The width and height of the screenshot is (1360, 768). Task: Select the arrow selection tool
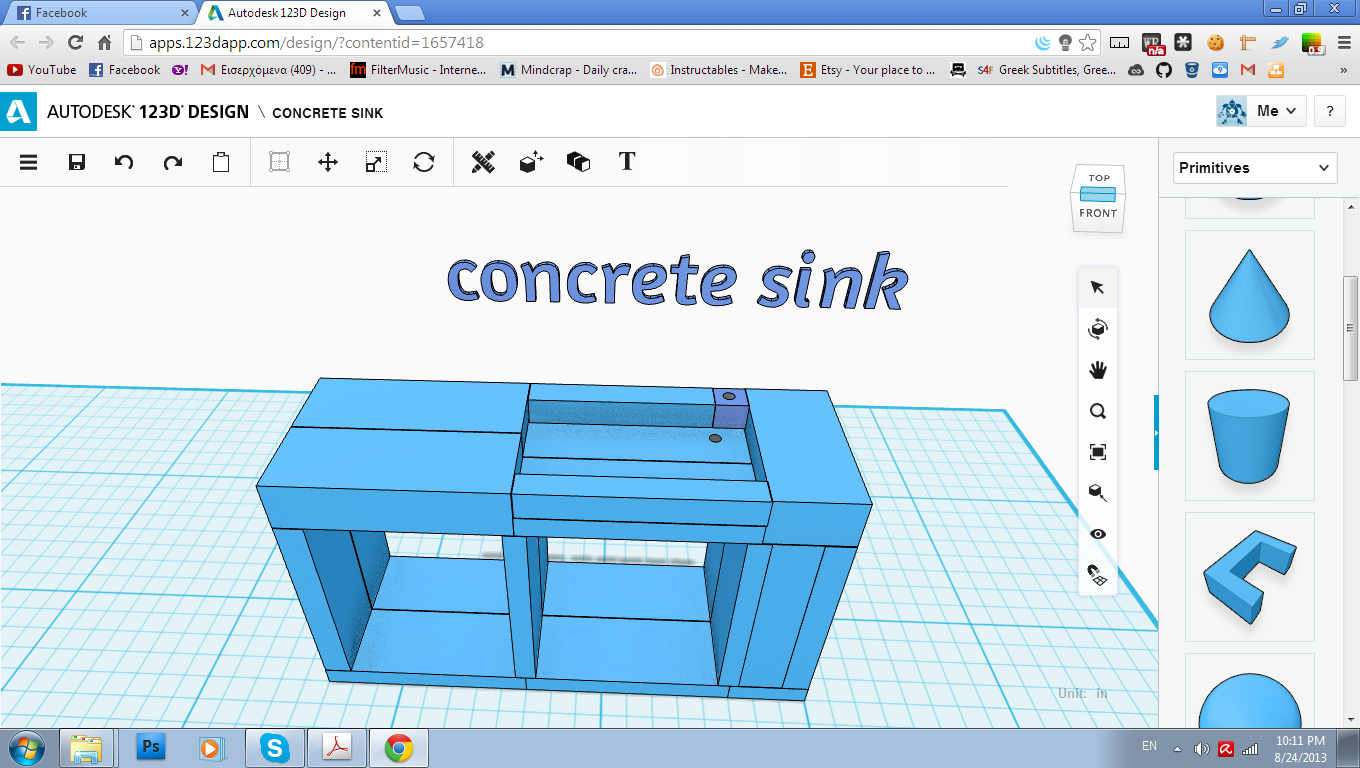(1098, 286)
